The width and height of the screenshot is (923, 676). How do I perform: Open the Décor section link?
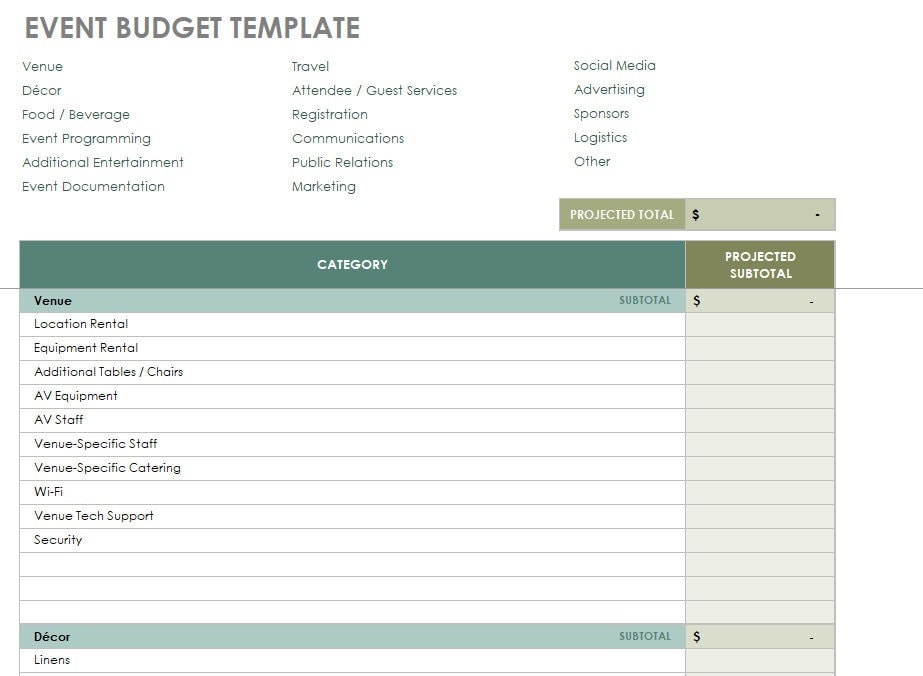(41, 90)
